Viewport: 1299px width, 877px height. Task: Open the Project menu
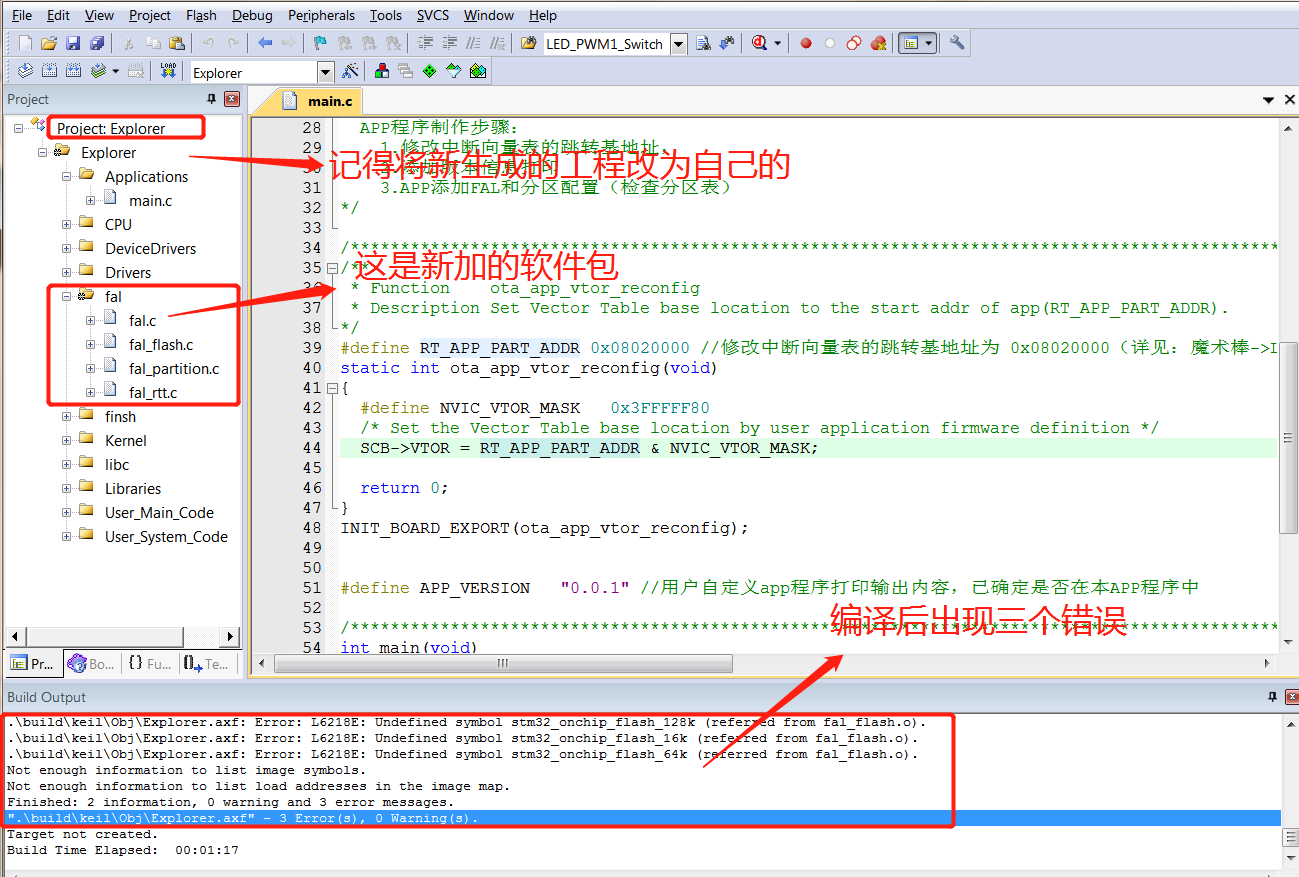click(150, 15)
